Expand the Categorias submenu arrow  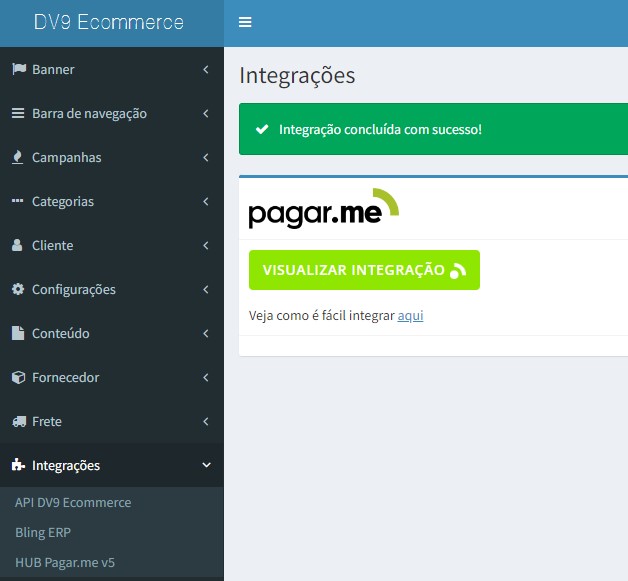(205, 201)
